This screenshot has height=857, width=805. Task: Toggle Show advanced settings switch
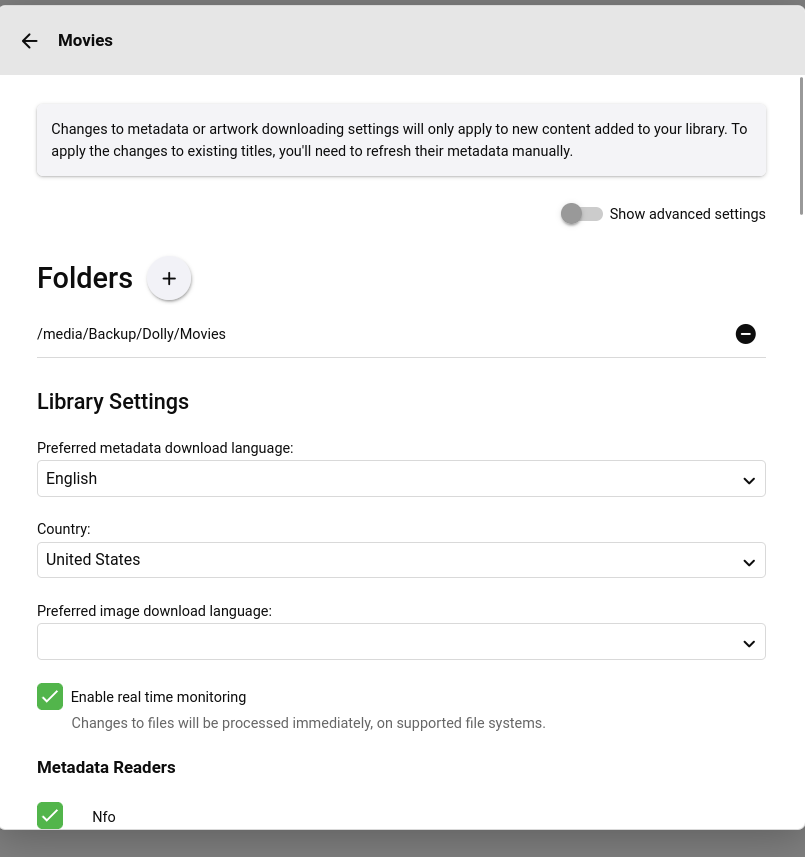click(581, 214)
